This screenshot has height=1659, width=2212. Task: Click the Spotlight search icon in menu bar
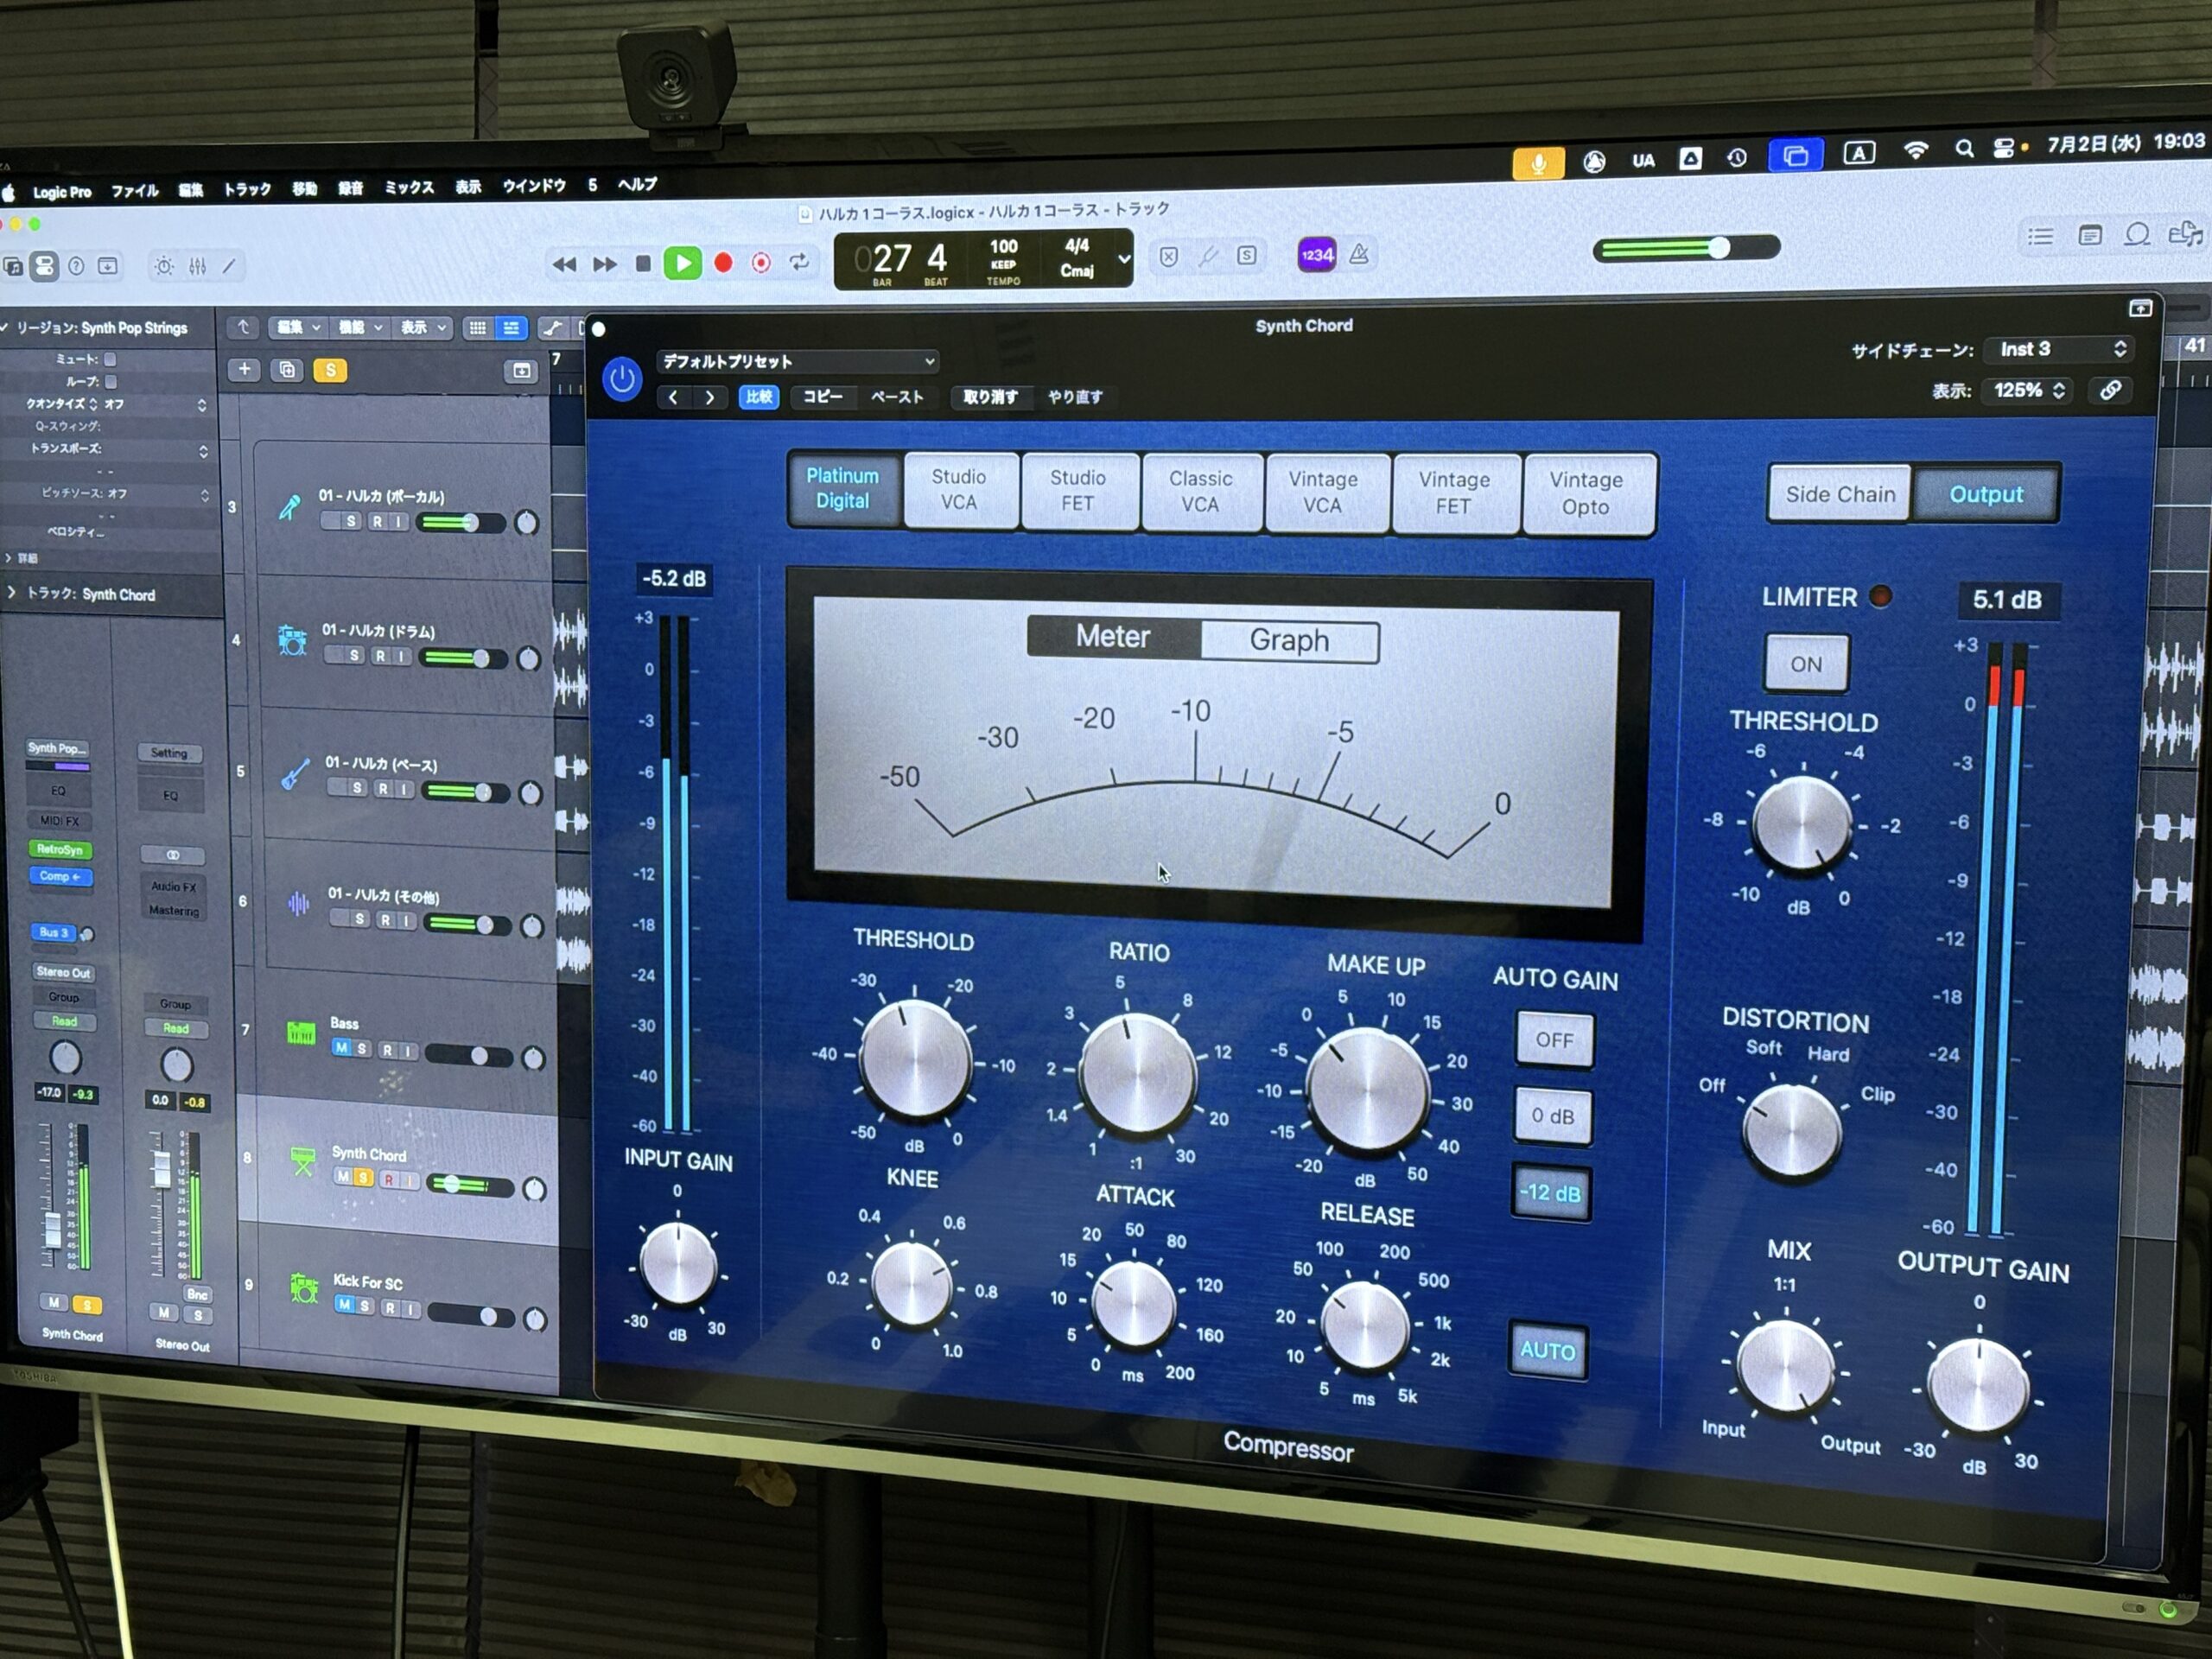[x=1964, y=149]
